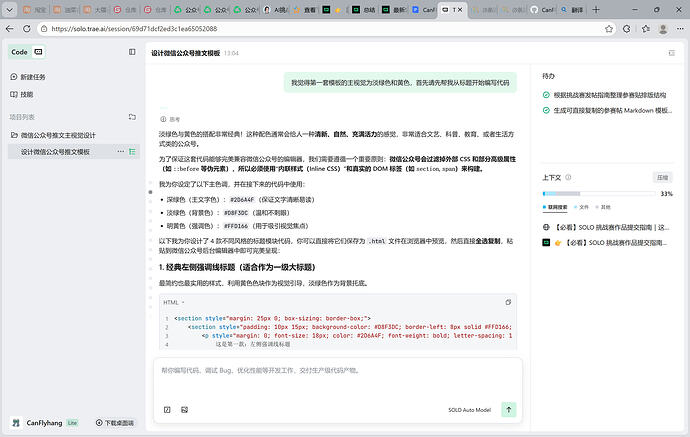
Task: Select the 联网搜索 context filter tab
Action: 560,207
